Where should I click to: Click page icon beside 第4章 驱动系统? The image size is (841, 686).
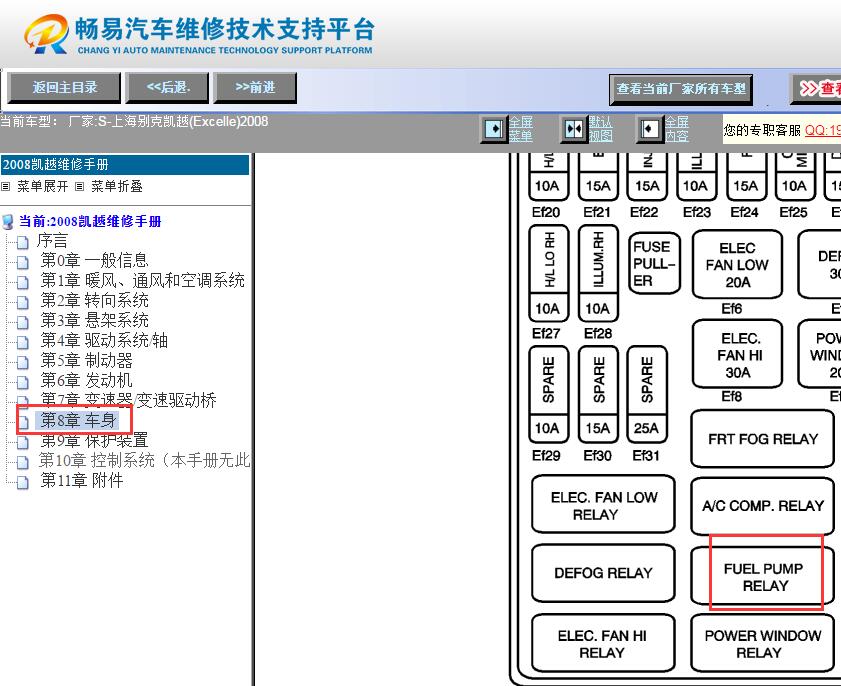23,342
